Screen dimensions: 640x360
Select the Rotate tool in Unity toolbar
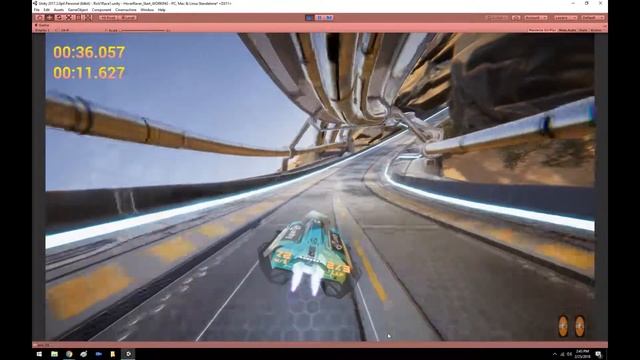(59, 18)
